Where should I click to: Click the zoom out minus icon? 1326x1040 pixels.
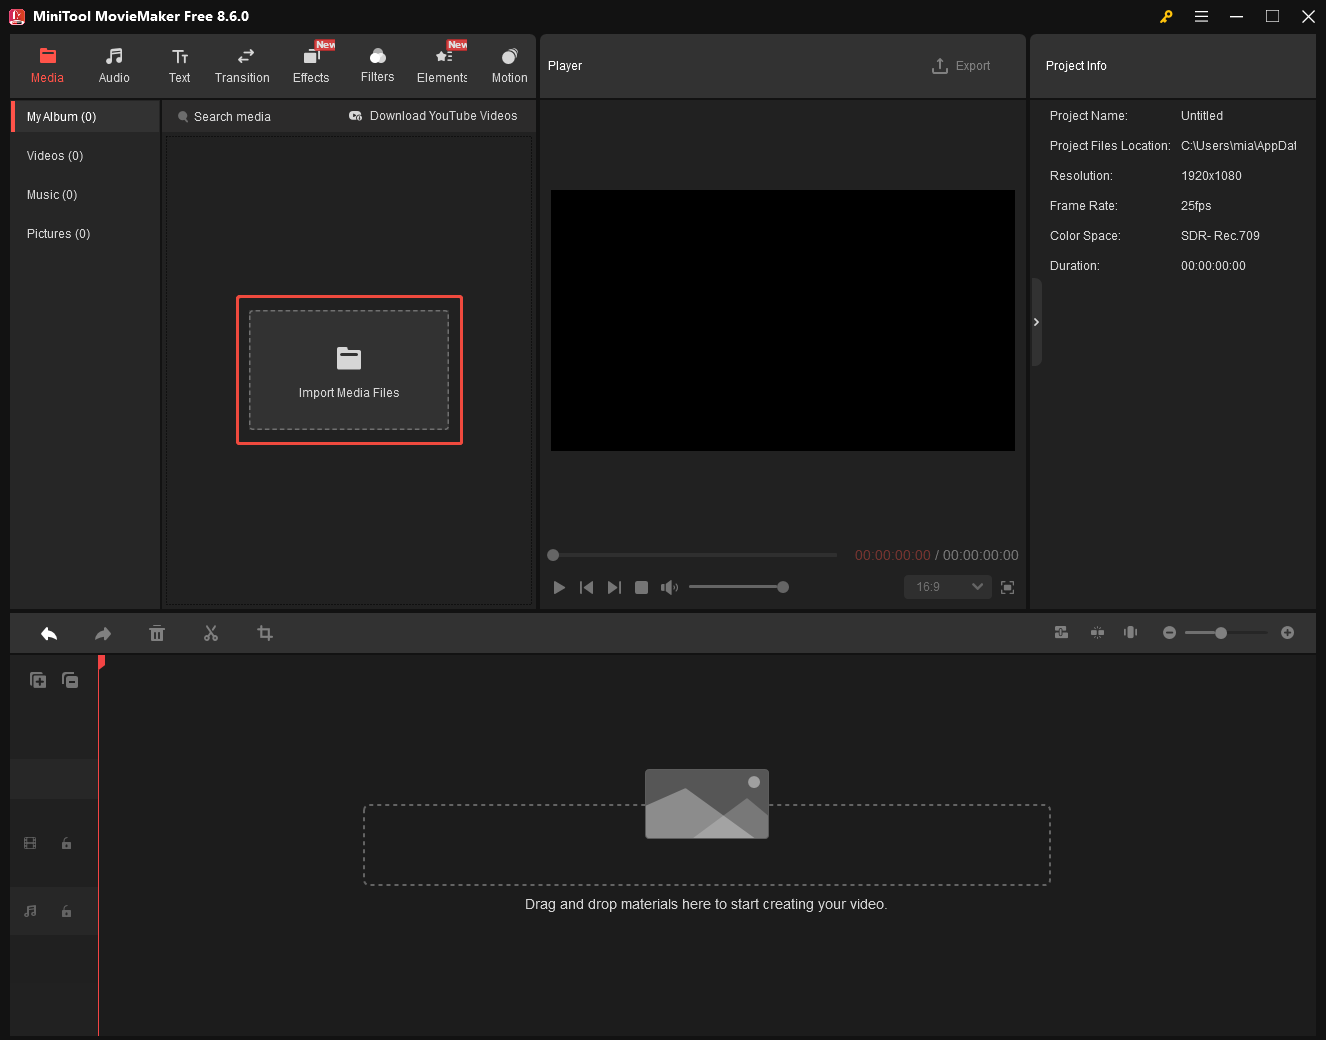tap(1169, 632)
